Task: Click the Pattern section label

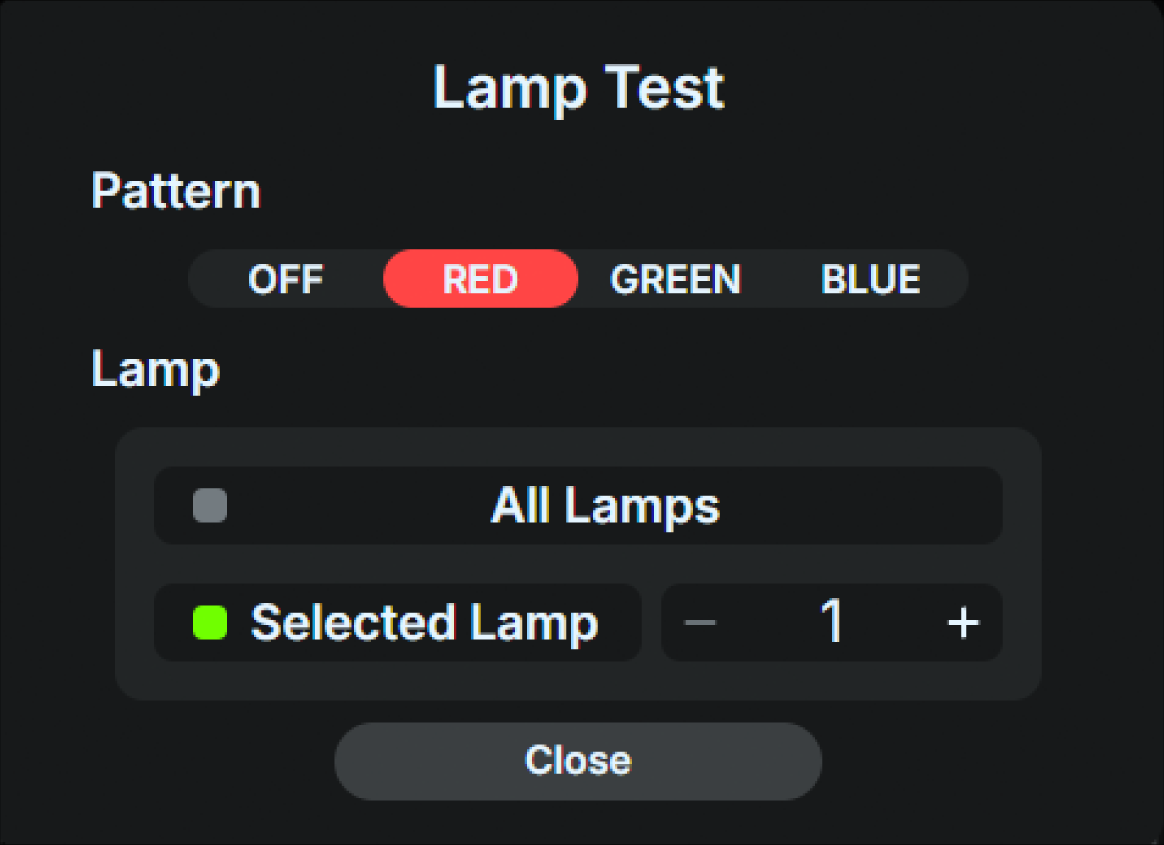Action: point(175,190)
